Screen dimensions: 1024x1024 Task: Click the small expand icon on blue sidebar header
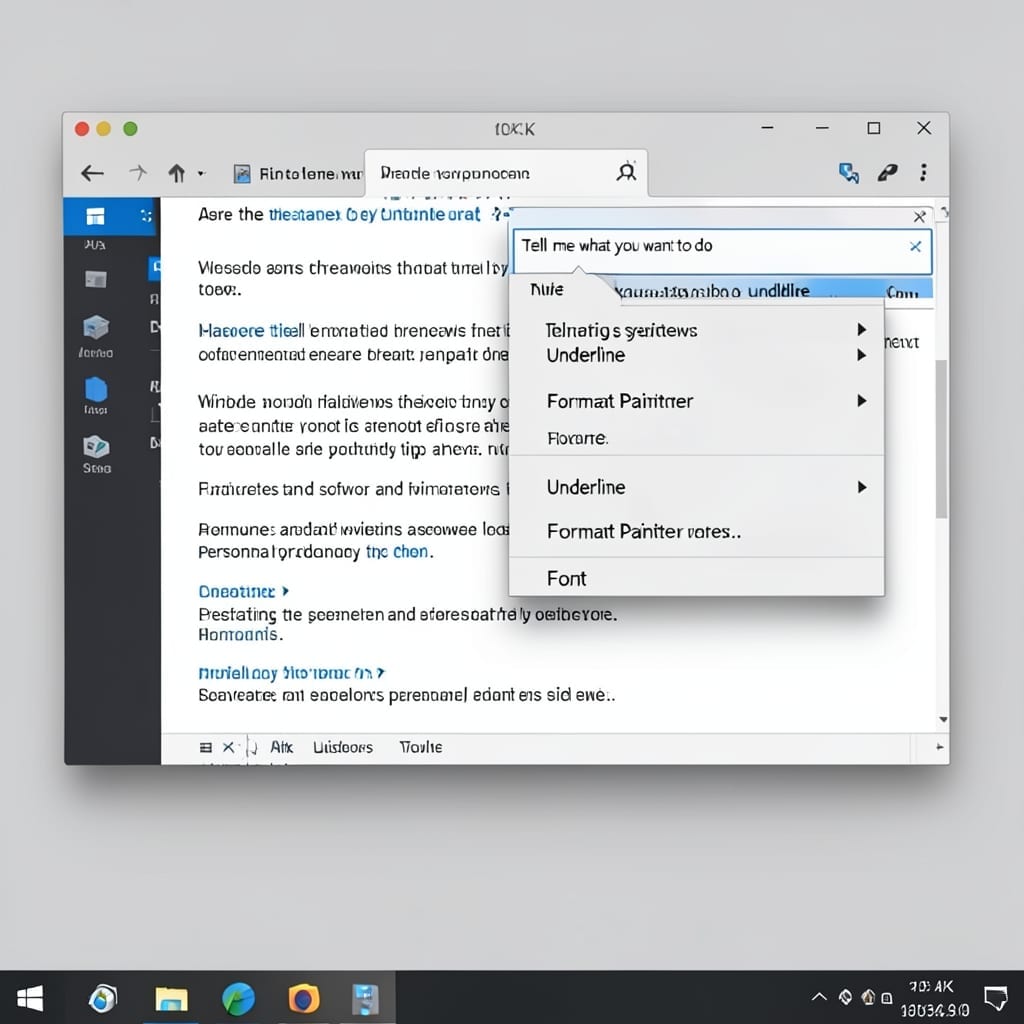(146, 216)
